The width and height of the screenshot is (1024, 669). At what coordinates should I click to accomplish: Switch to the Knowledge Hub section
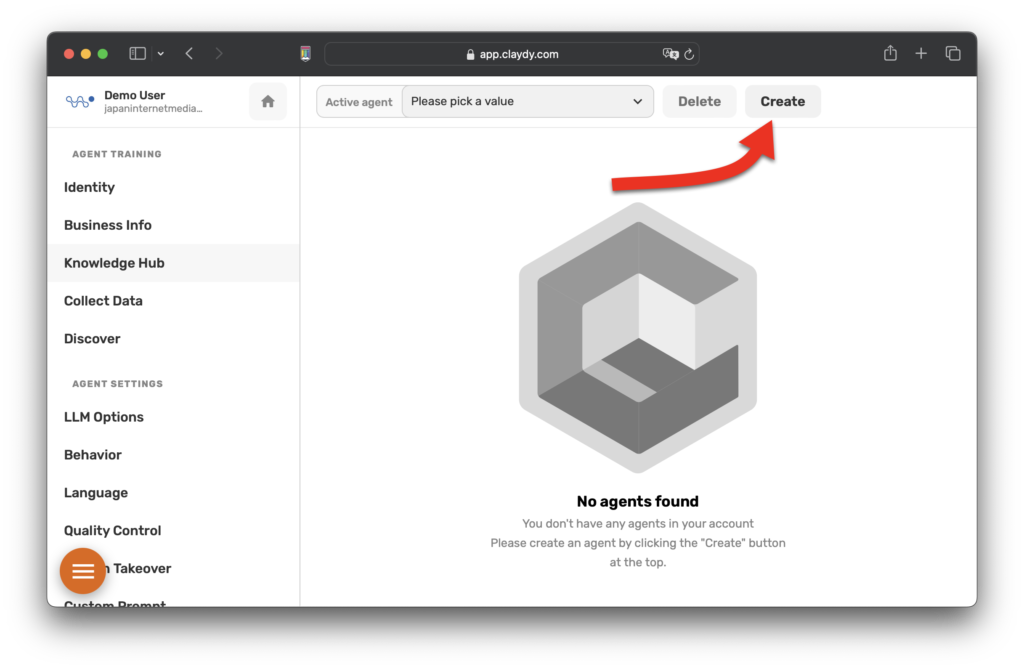tap(114, 263)
